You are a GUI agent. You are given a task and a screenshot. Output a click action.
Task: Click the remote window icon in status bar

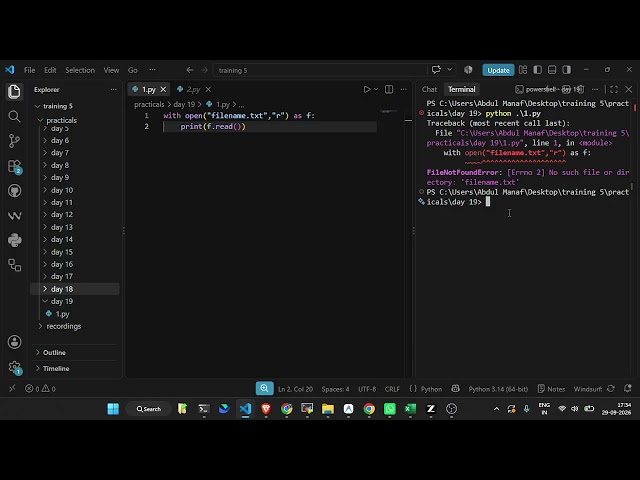point(12,388)
